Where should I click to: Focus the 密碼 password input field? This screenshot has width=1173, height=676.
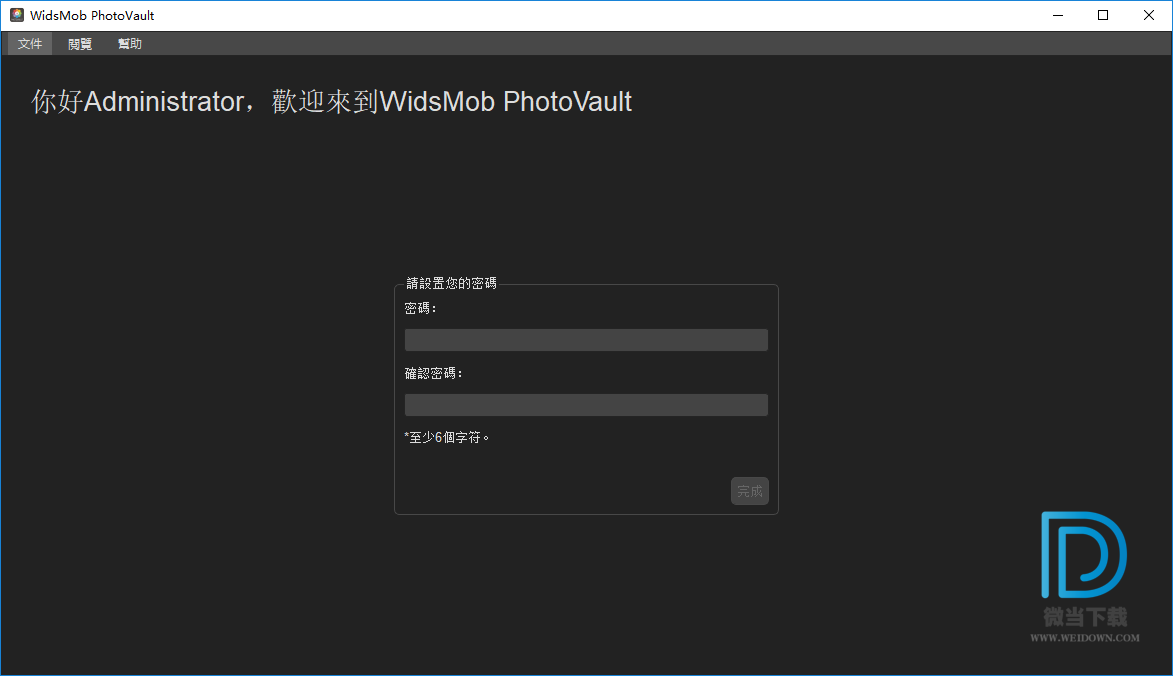[586, 340]
